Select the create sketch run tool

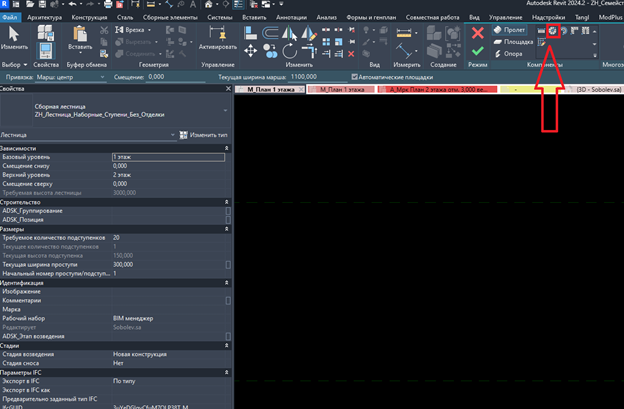[x=541, y=42]
